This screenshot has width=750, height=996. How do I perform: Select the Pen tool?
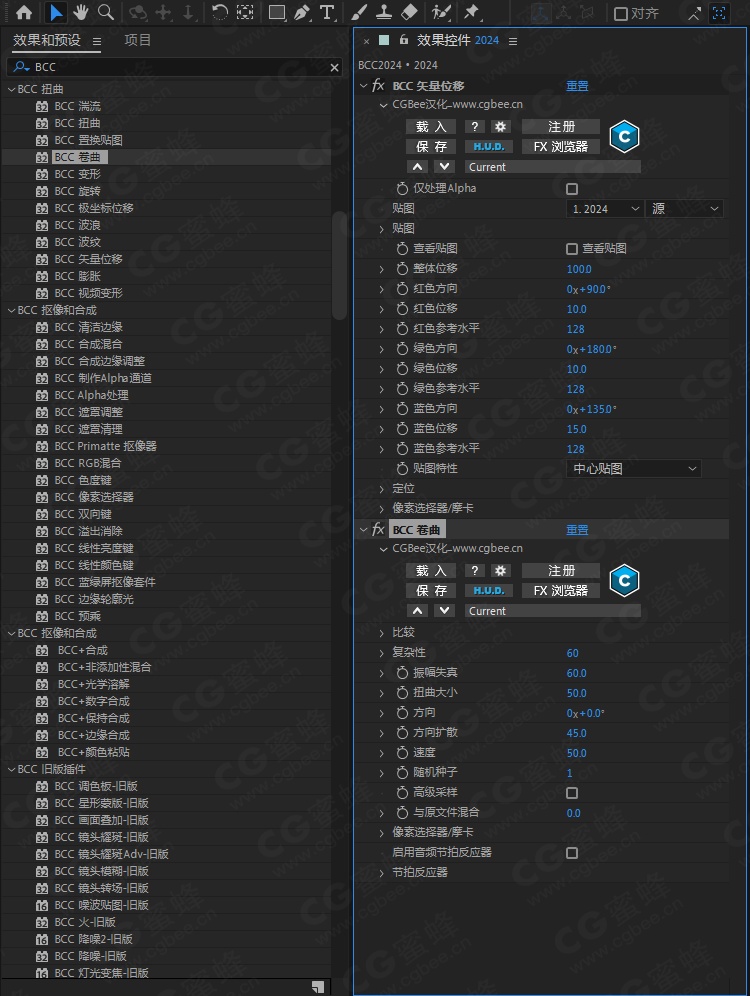click(302, 12)
